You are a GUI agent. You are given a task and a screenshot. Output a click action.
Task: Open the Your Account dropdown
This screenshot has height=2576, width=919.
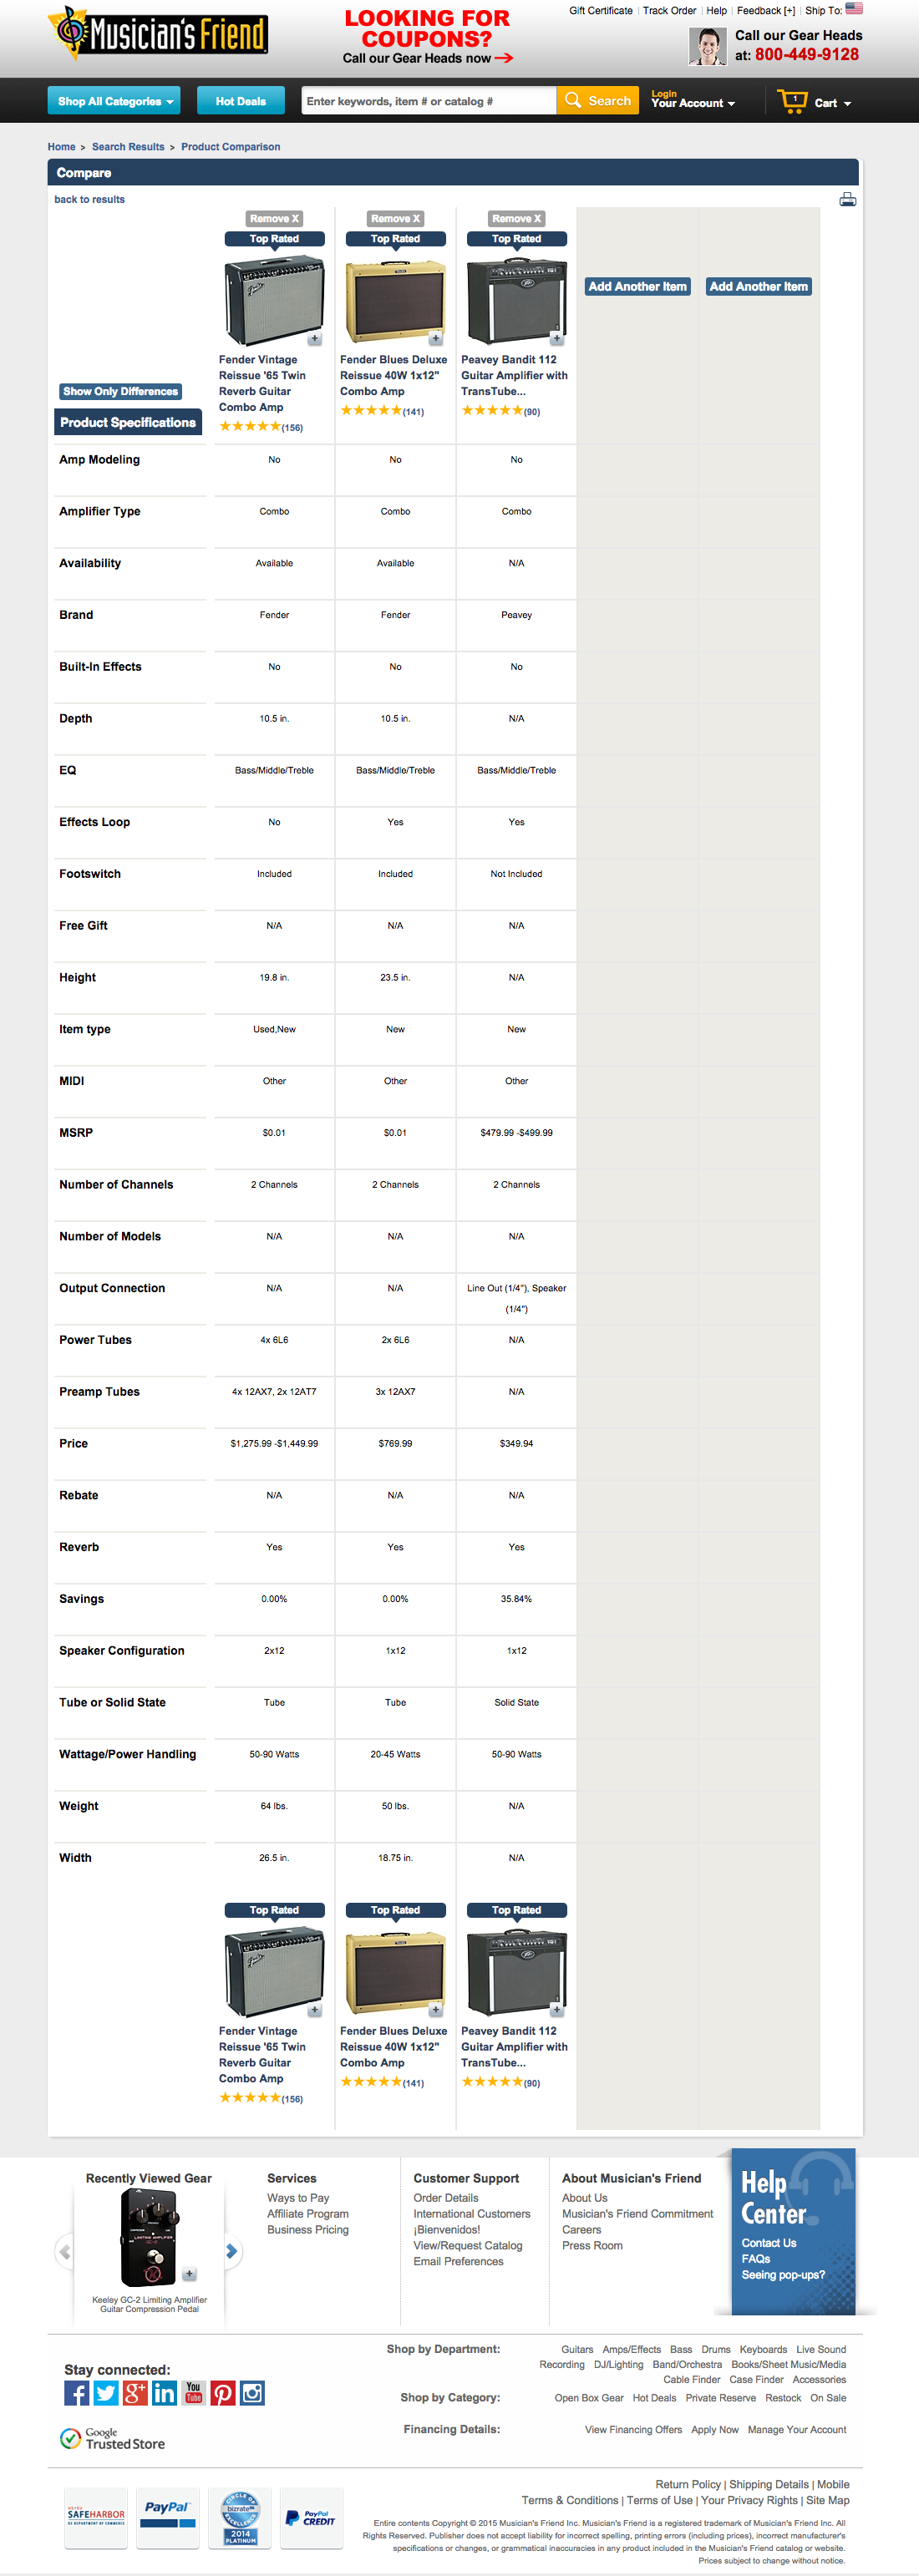(693, 102)
